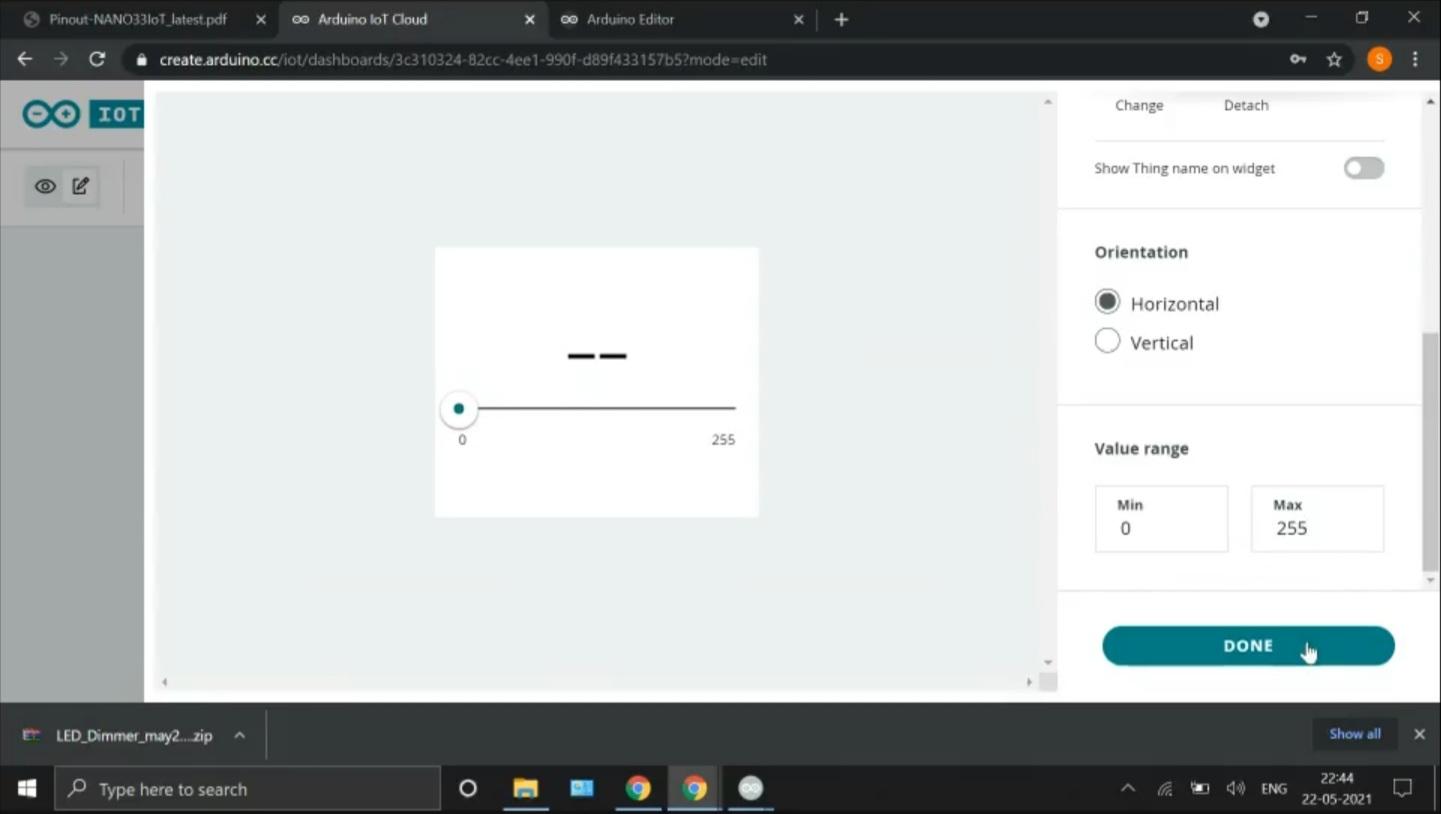The image size is (1441, 814).
Task: Click the address bar URL
Action: tap(463, 59)
